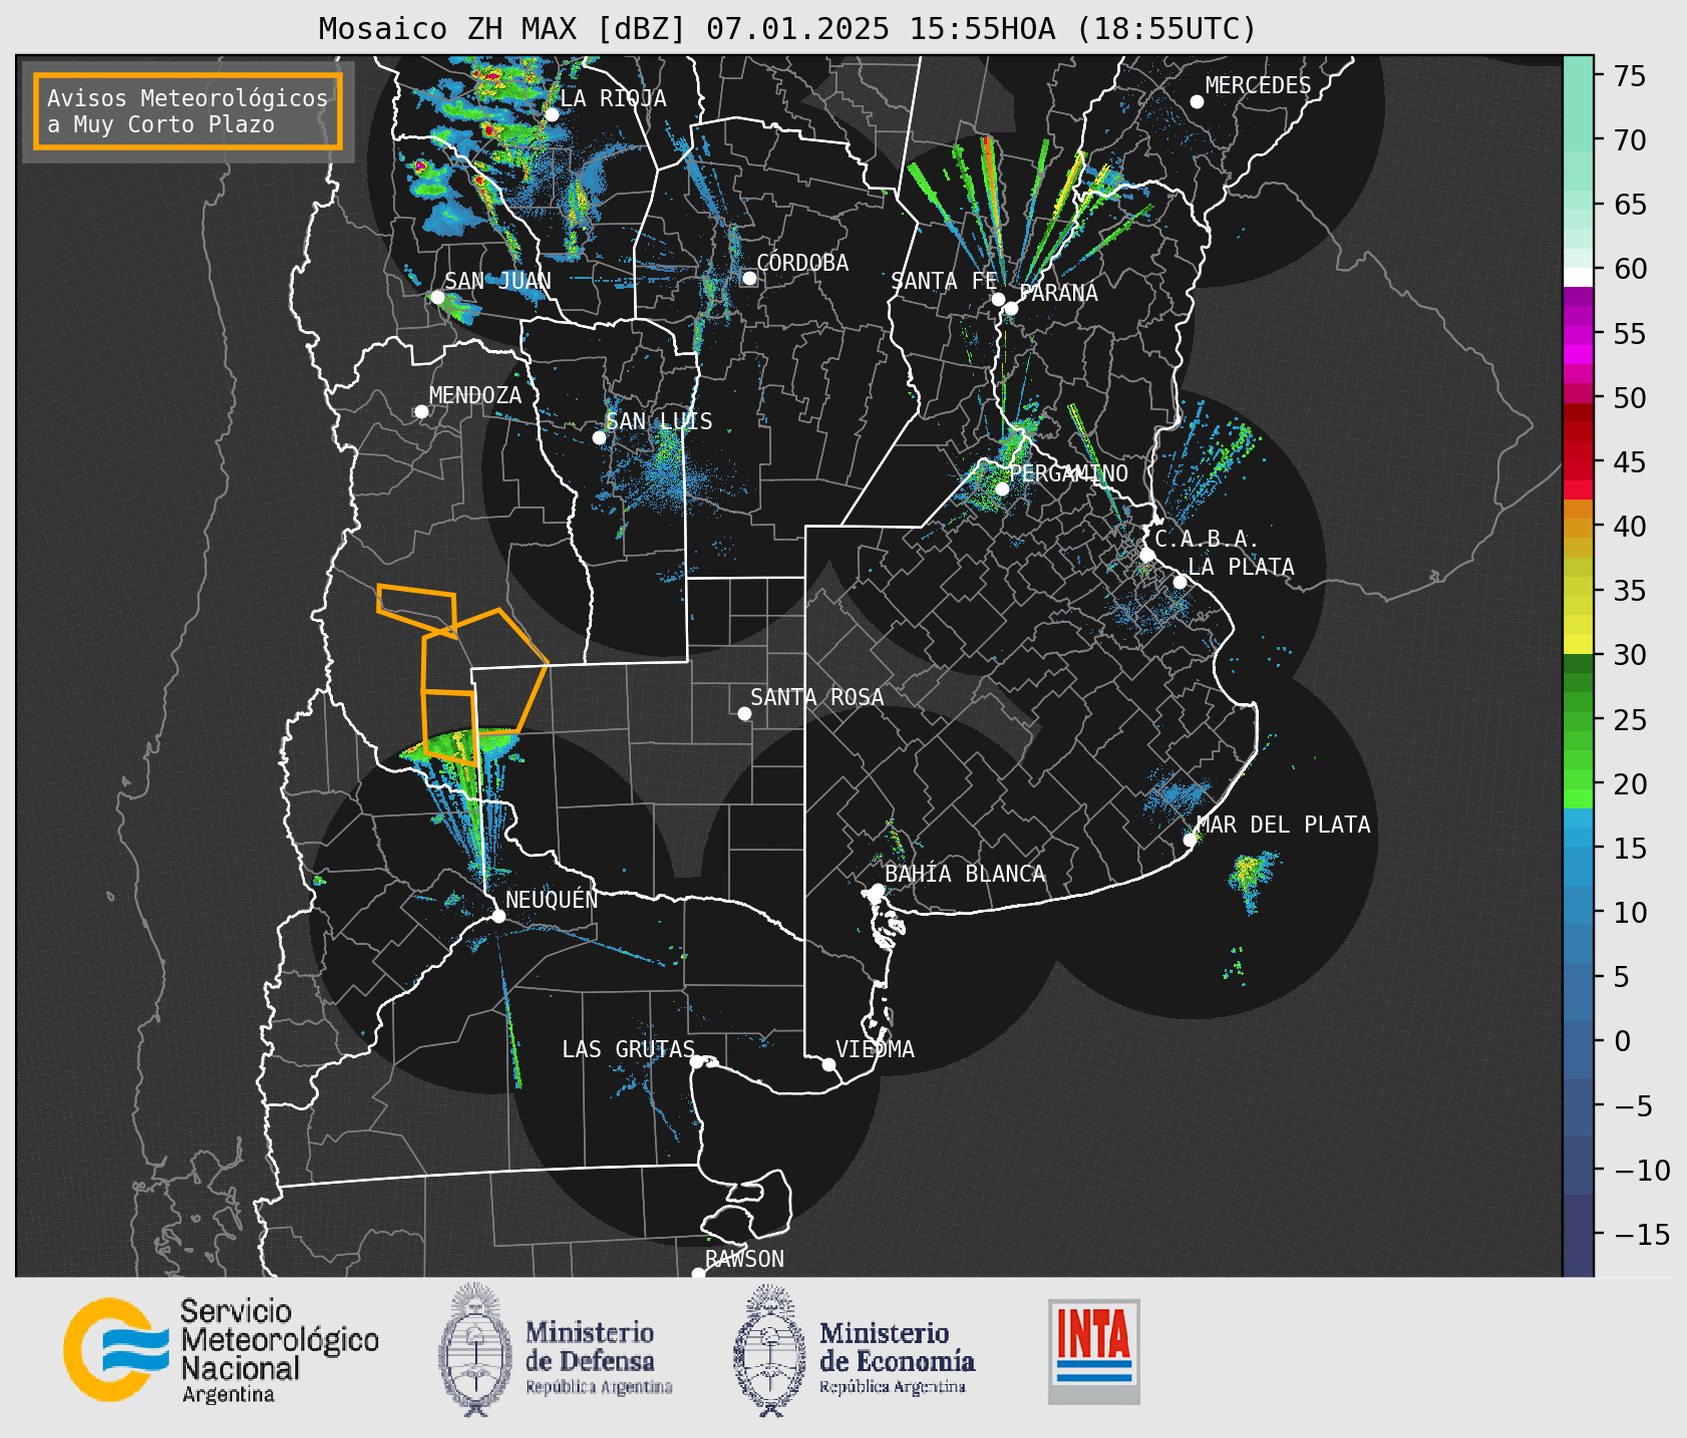Click the 60 dBZ white colorbar segment
Image resolution: width=1687 pixels, height=1438 pixels.
coord(1578,277)
